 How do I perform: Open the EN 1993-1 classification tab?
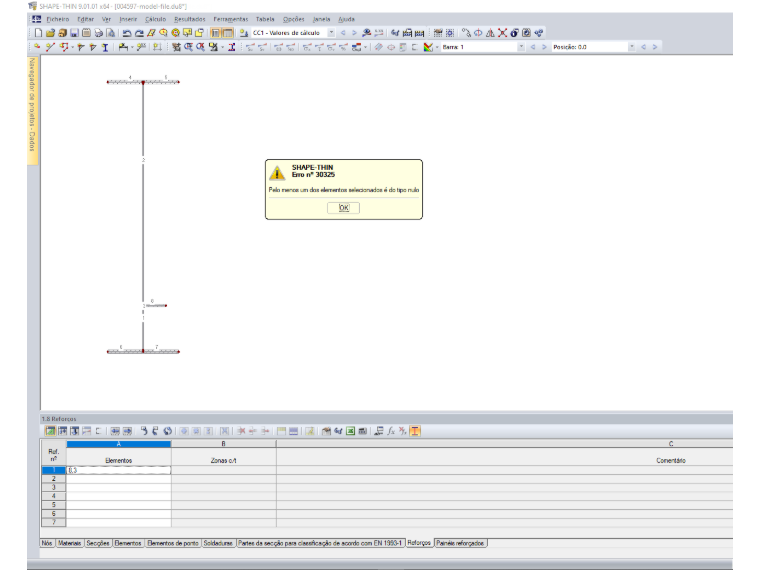click(320, 543)
